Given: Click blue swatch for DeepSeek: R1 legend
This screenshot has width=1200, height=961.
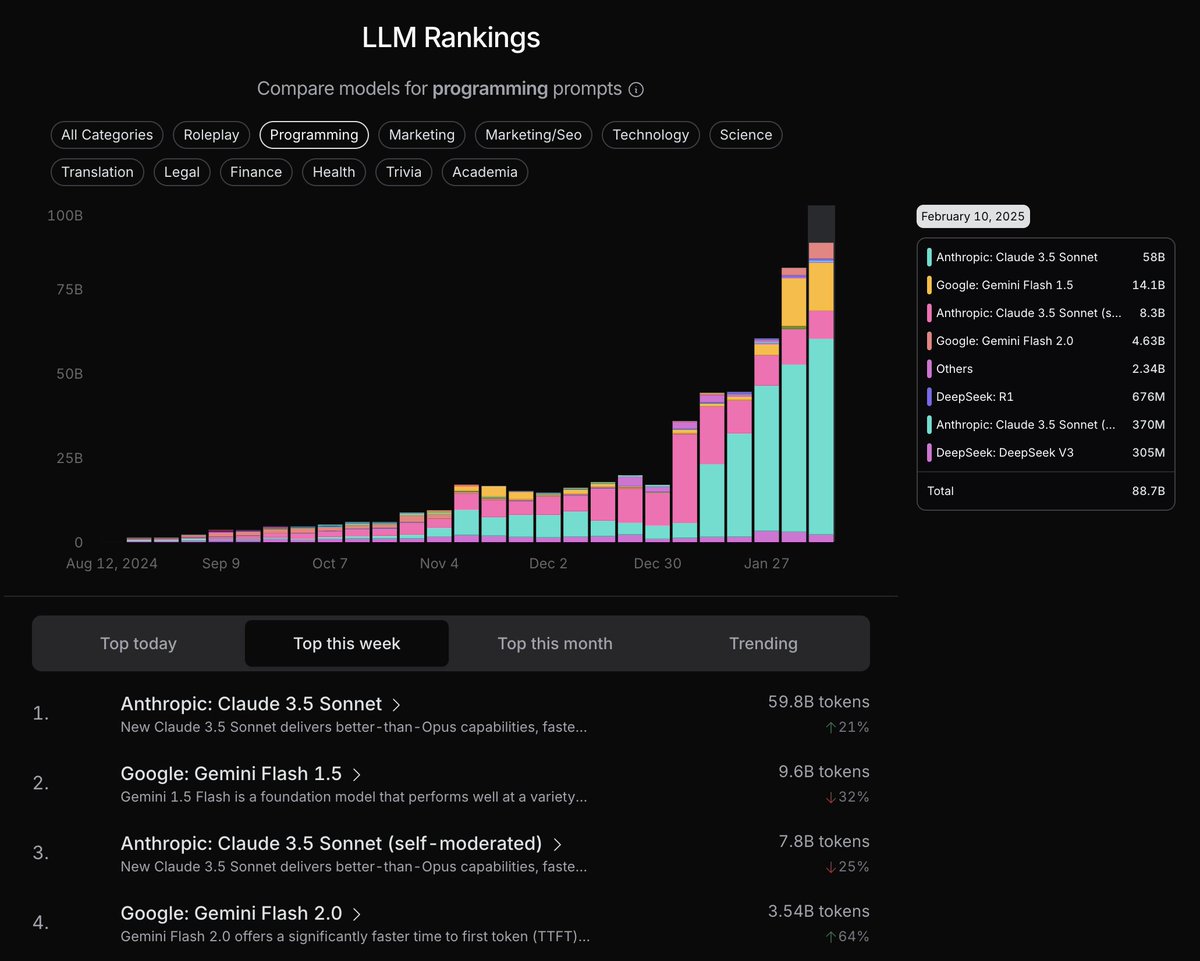Looking at the screenshot, I should click(x=930, y=397).
